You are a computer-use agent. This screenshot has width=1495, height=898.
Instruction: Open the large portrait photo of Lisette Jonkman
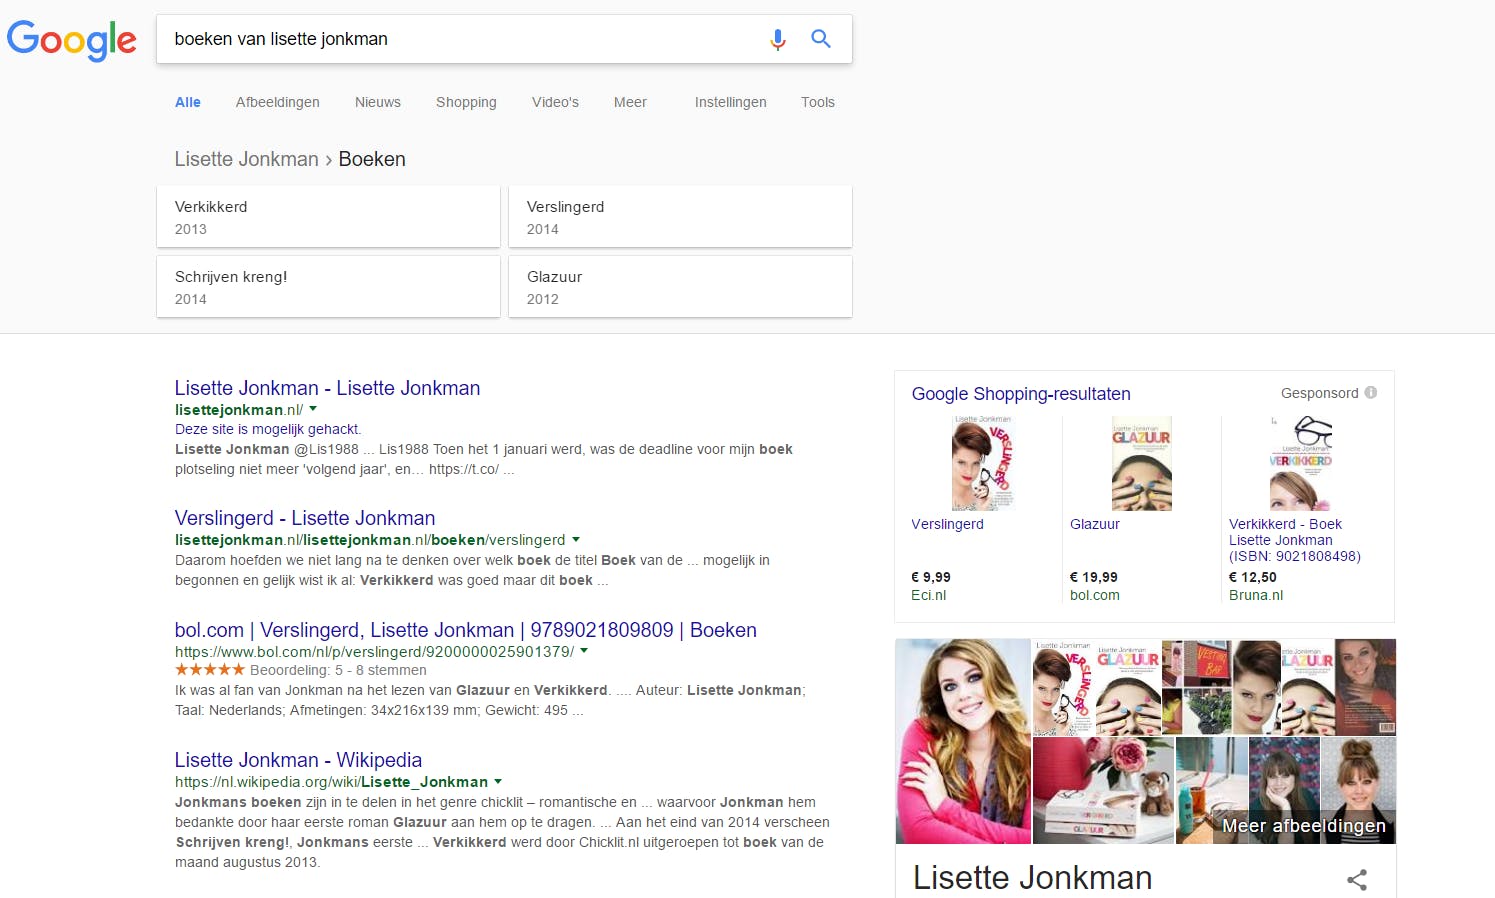[x=963, y=741]
